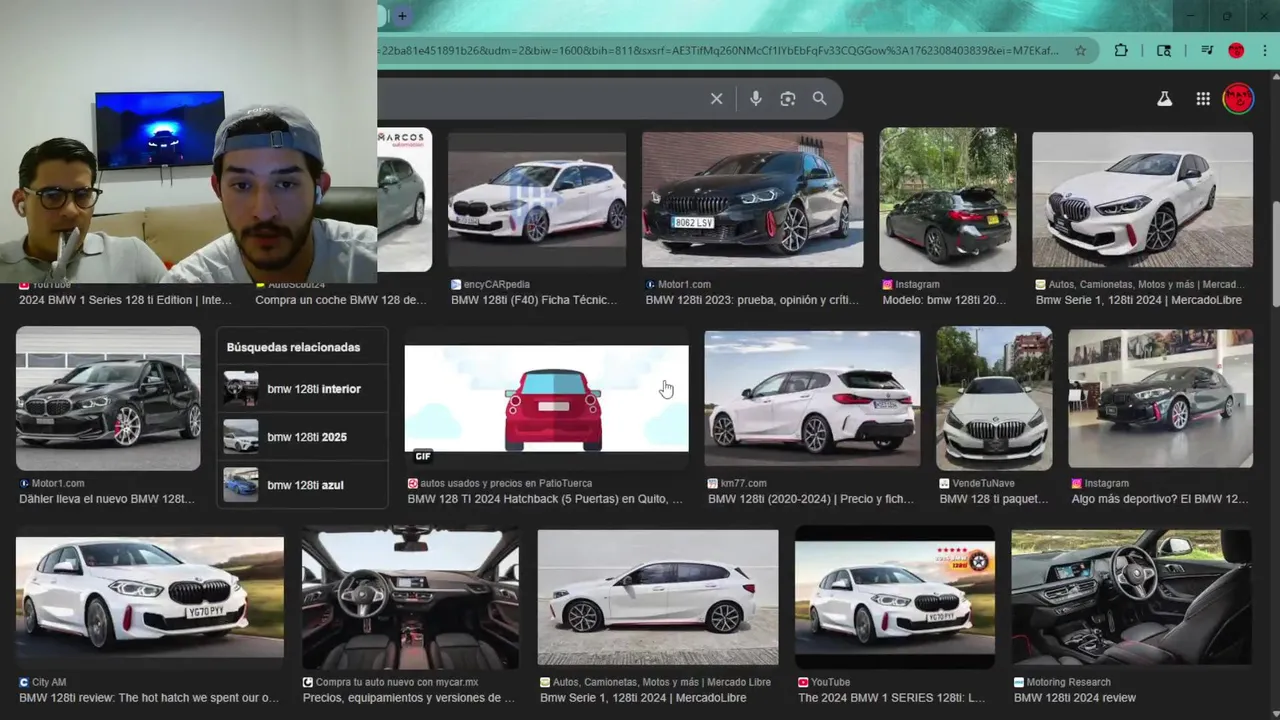Open the Dähler black BMW Motor1.com image
The height and width of the screenshot is (720, 1280).
(x=108, y=398)
